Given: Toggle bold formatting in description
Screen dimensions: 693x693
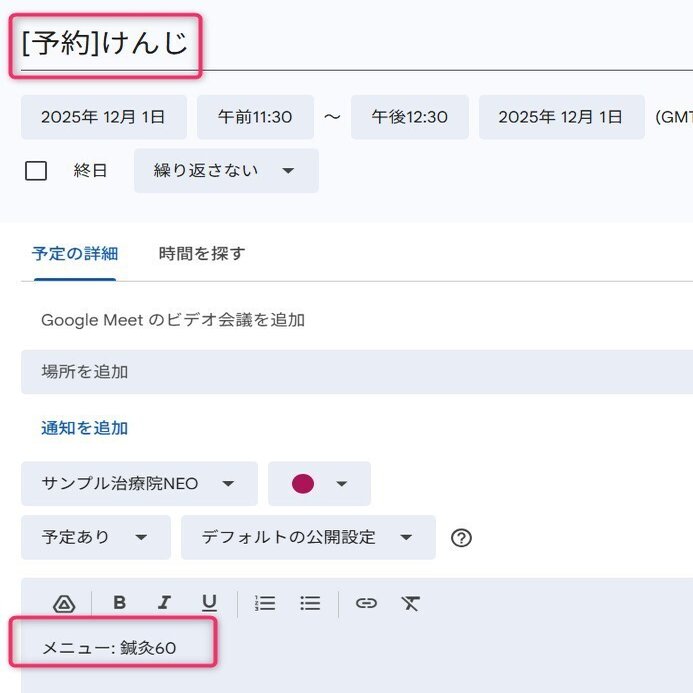Looking at the screenshot, I should (x=120, y=603).
